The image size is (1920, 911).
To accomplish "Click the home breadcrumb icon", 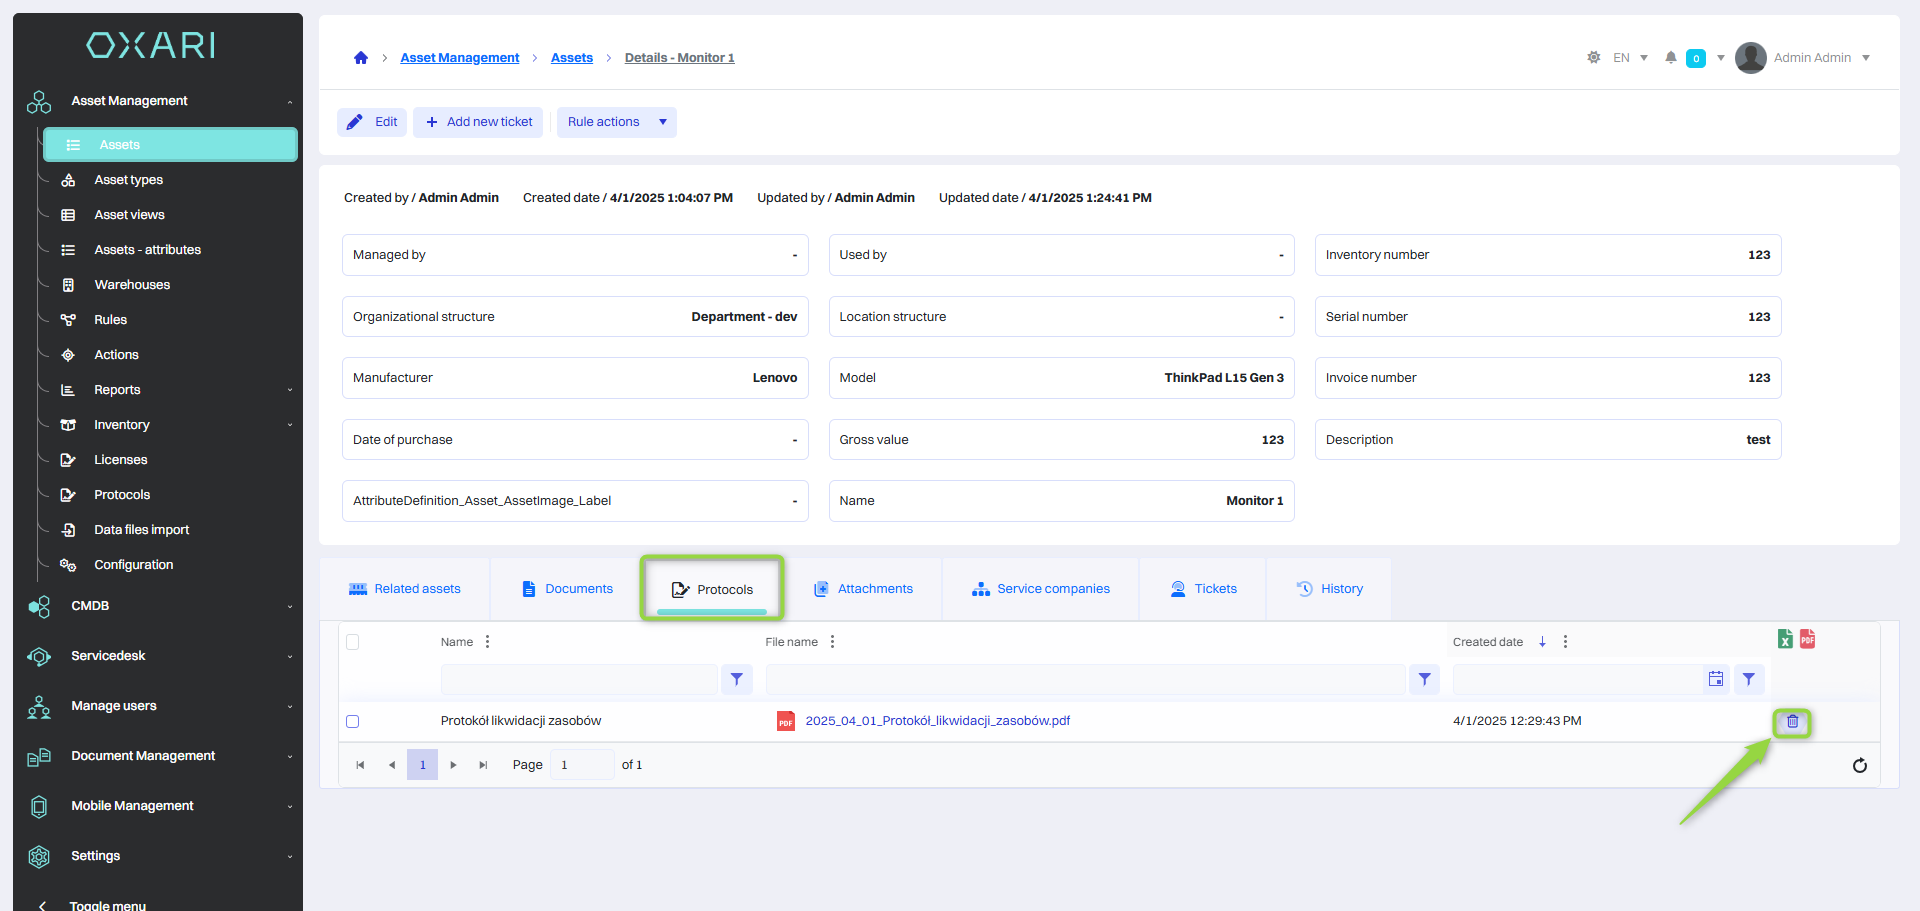I will pyautogui.click(x=361, y=58).
